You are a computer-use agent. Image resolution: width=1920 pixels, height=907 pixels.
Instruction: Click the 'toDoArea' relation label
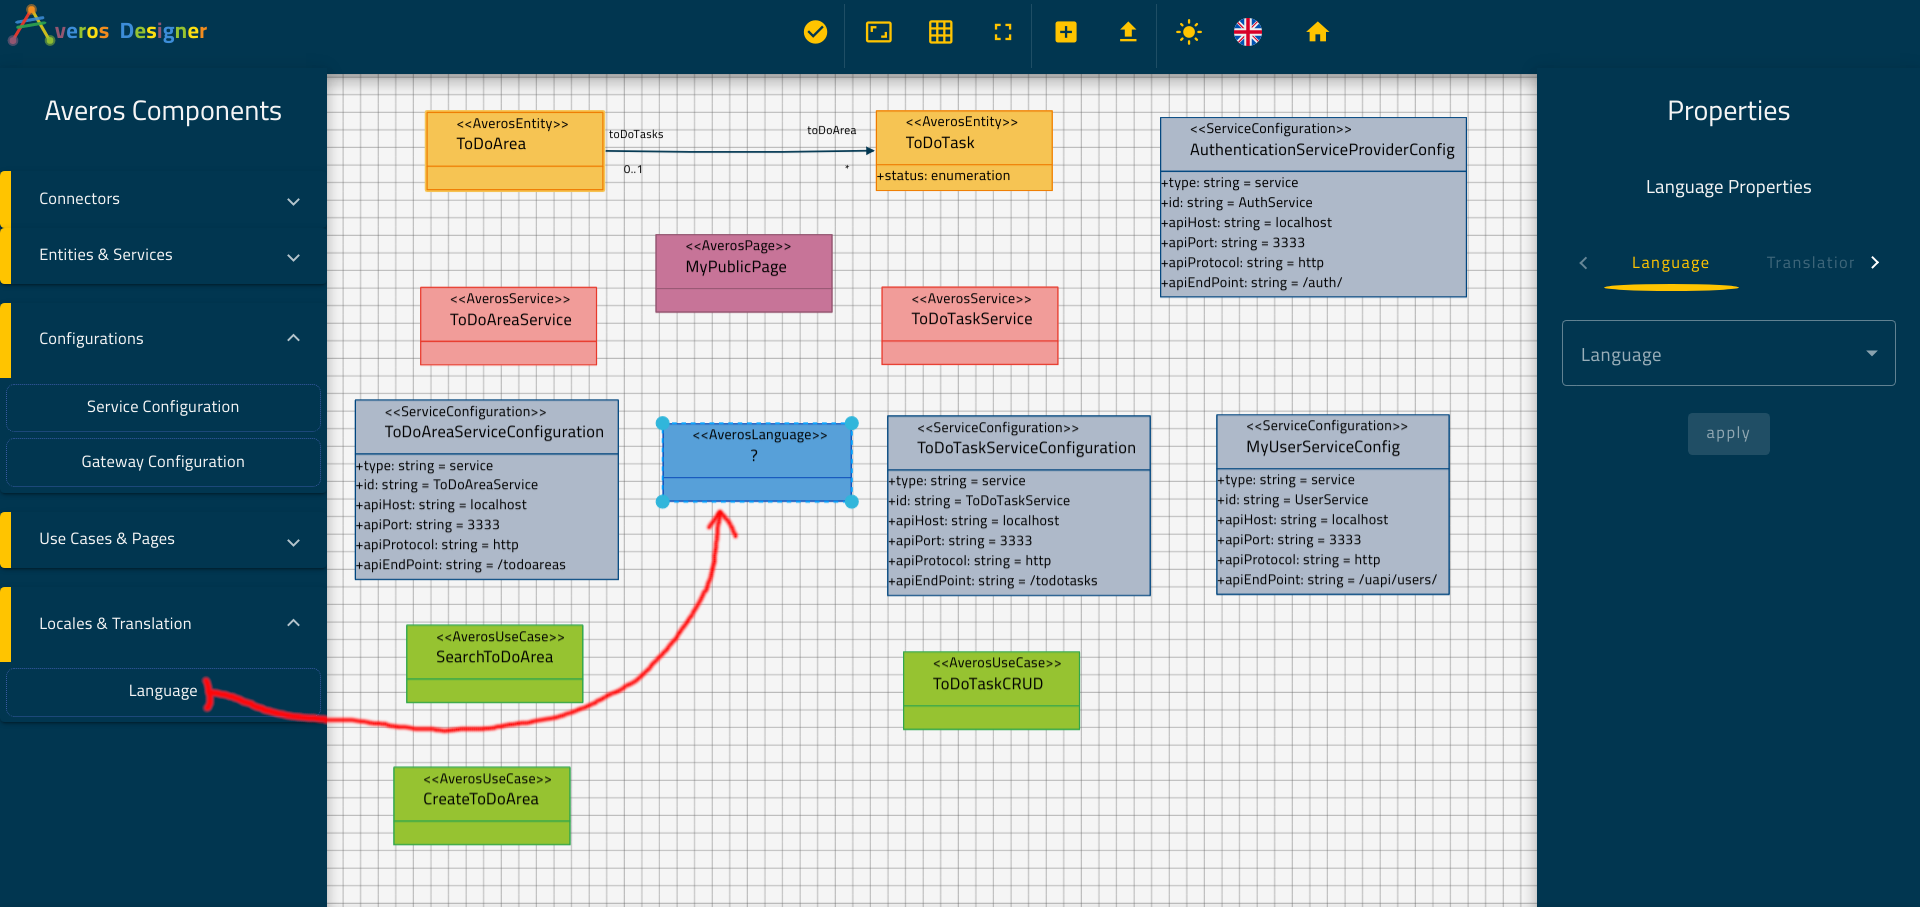pyautogui.click(x=832, y=130)
